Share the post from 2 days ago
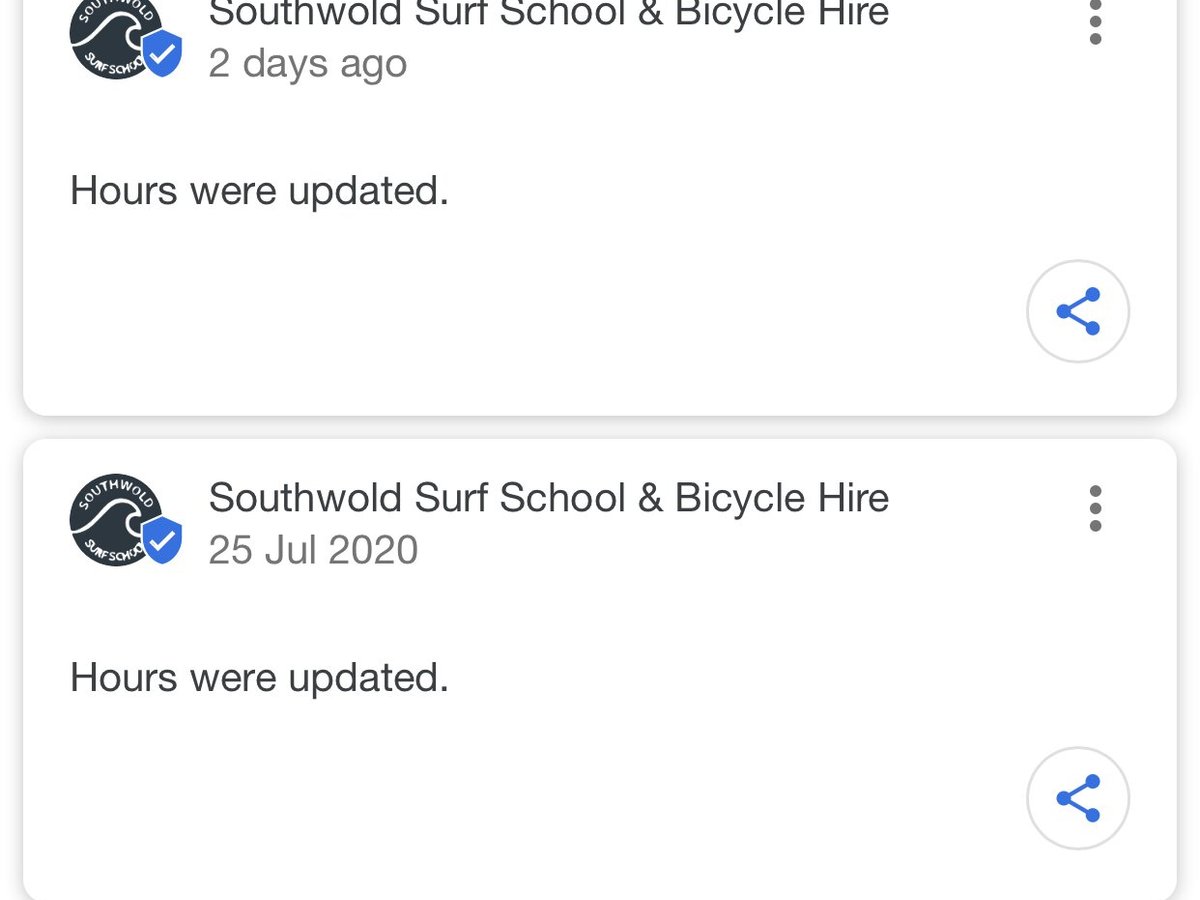 tap(1078, 312)
